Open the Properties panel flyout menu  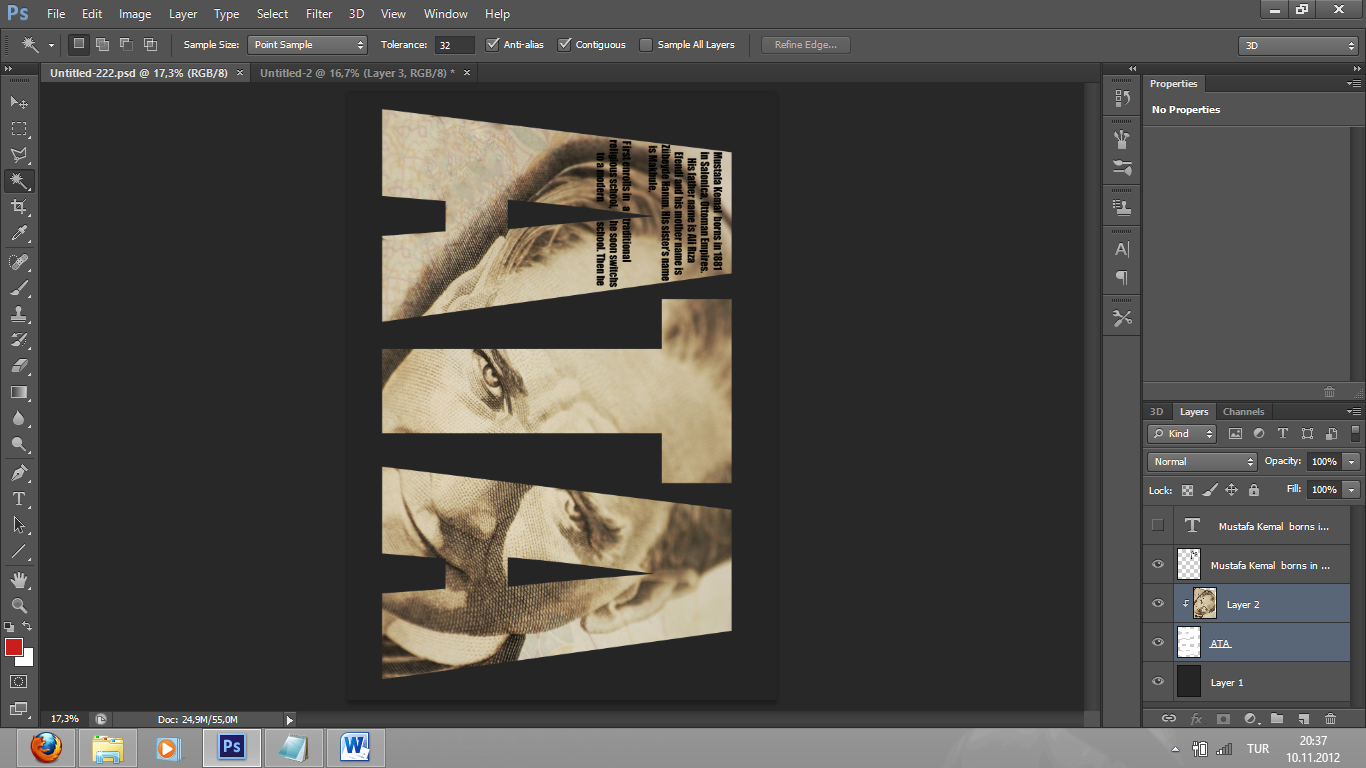(x=1354, y=83)
